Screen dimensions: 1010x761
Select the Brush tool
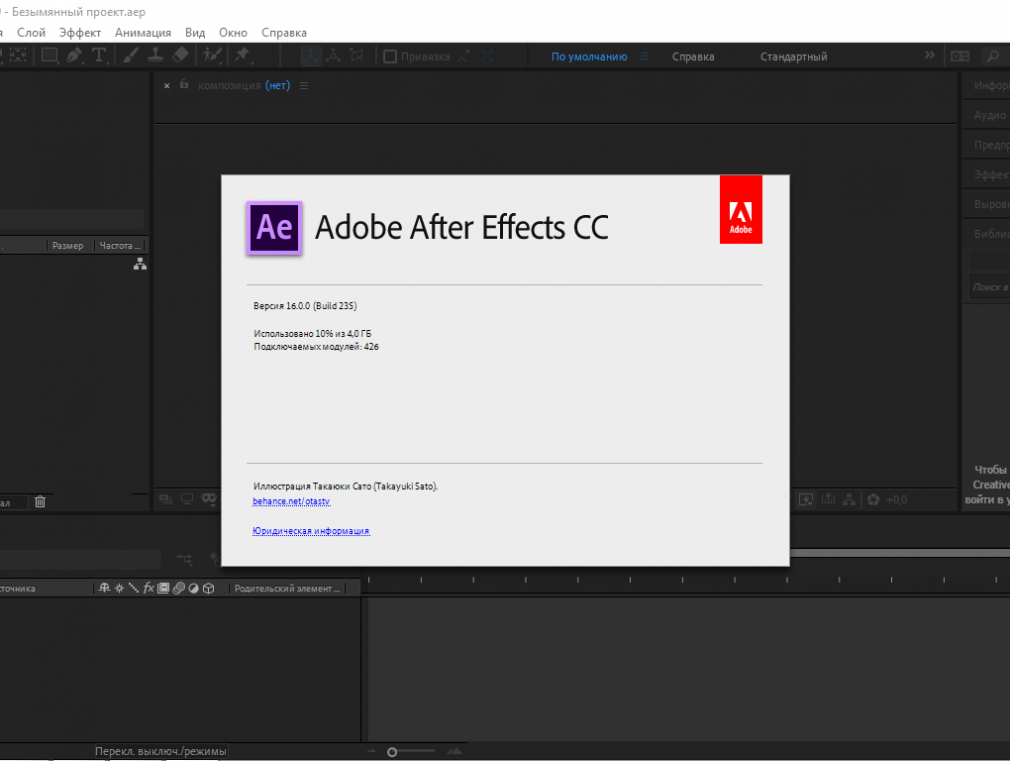tap(131, 55)
